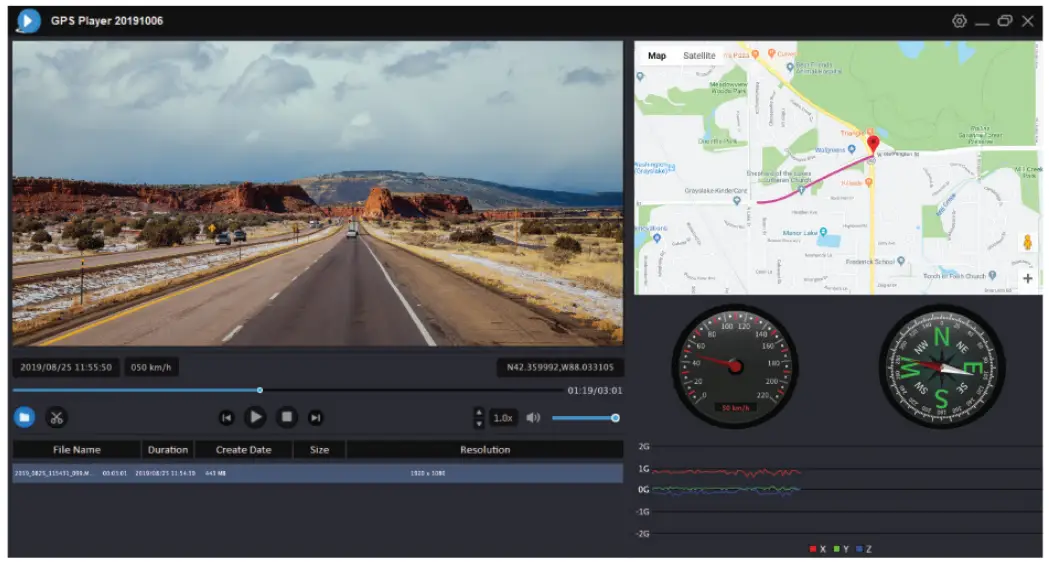Skip to previous video file
The height and width of the screenshot is (565, 1049).
pos(227,418)
